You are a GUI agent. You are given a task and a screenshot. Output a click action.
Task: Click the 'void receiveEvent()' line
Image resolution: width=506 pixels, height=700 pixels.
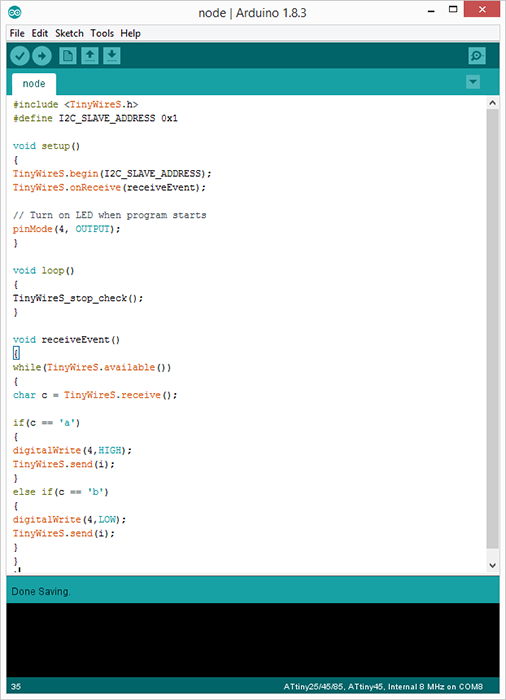[67, 340]
